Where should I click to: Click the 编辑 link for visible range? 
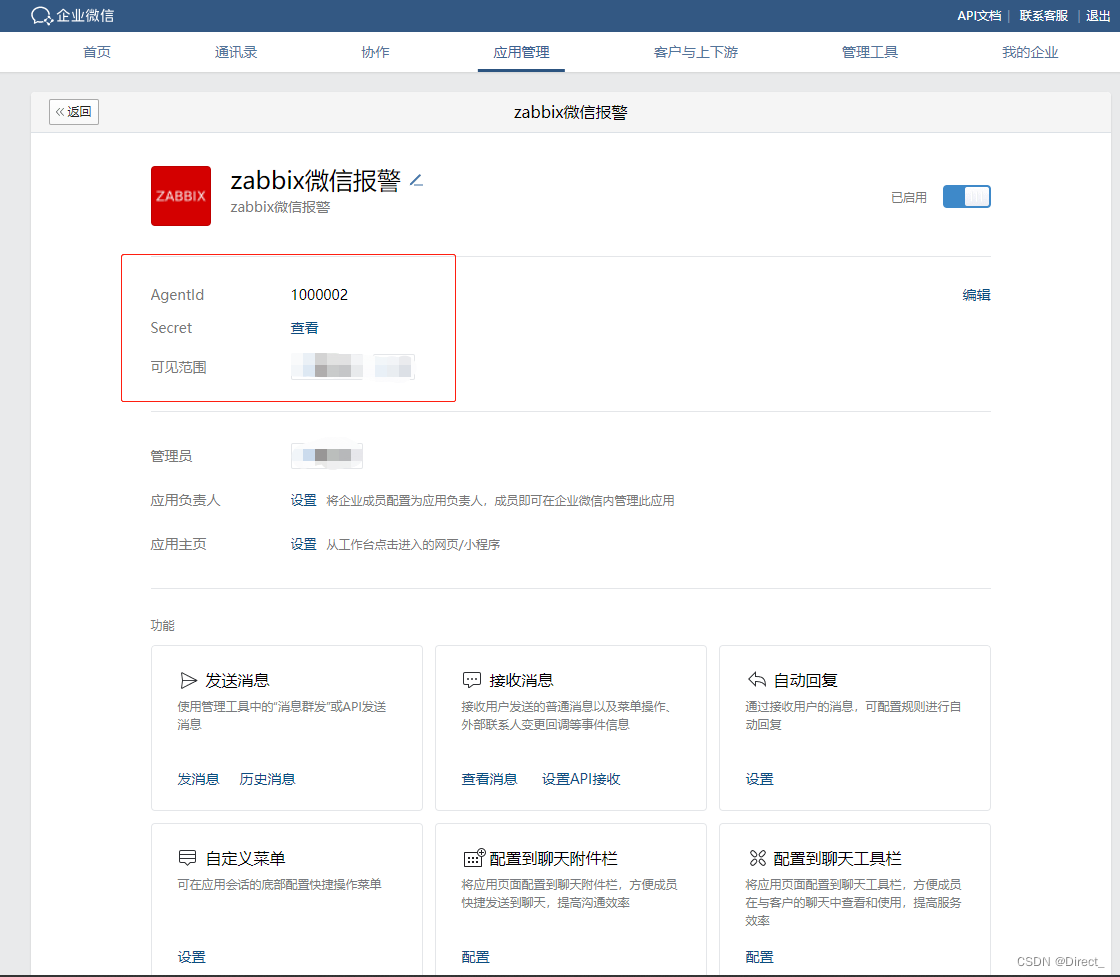(976, 295)
